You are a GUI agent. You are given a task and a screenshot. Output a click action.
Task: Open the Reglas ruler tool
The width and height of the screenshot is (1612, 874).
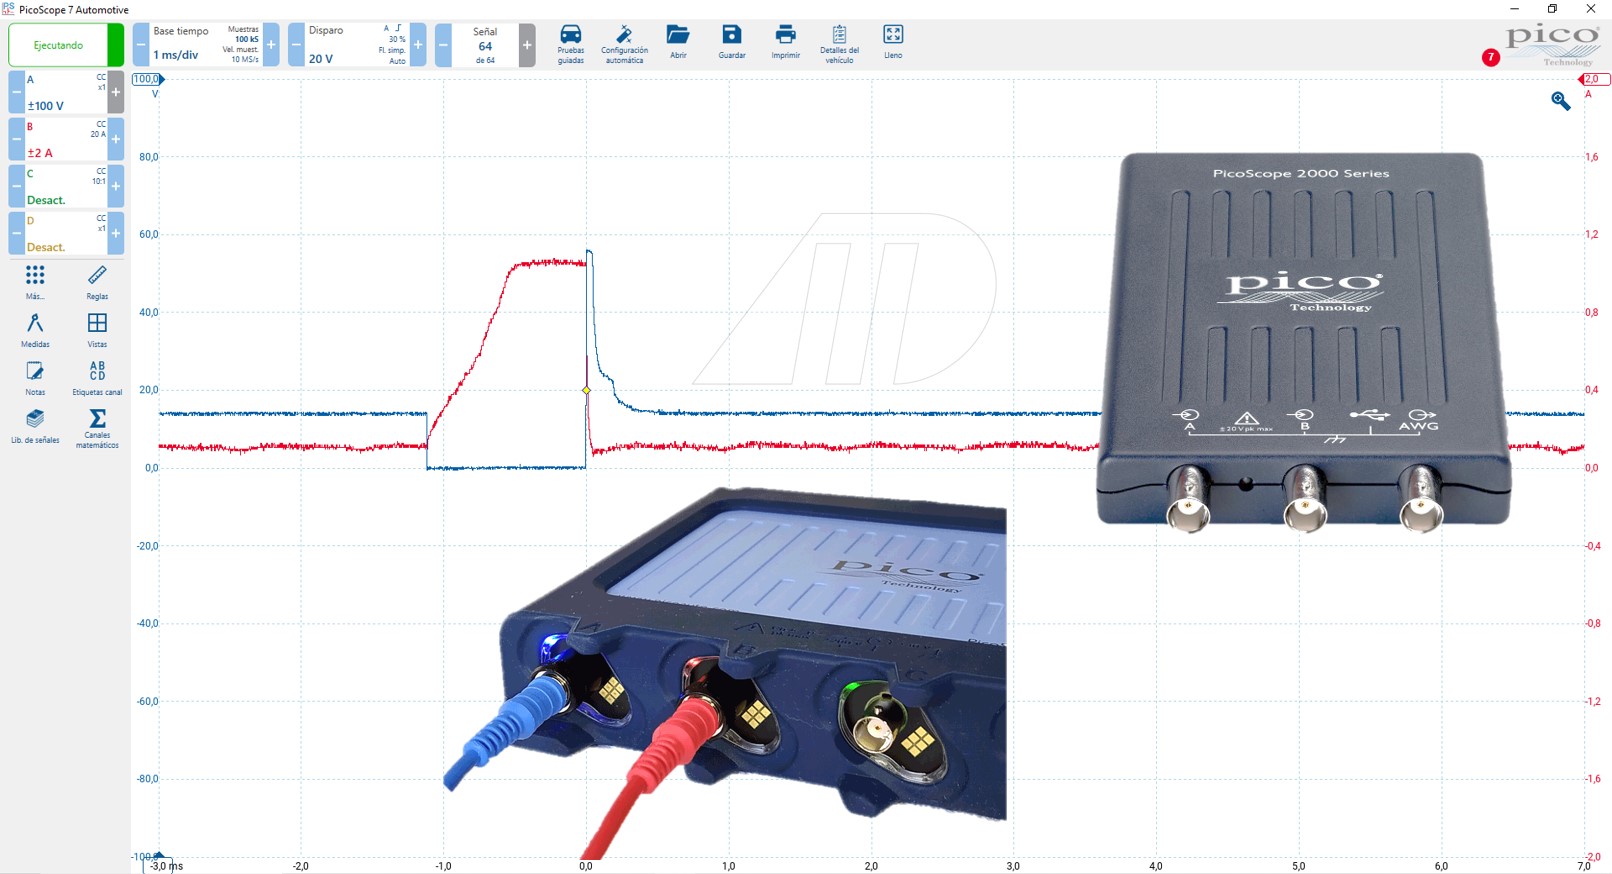(97, 281)
